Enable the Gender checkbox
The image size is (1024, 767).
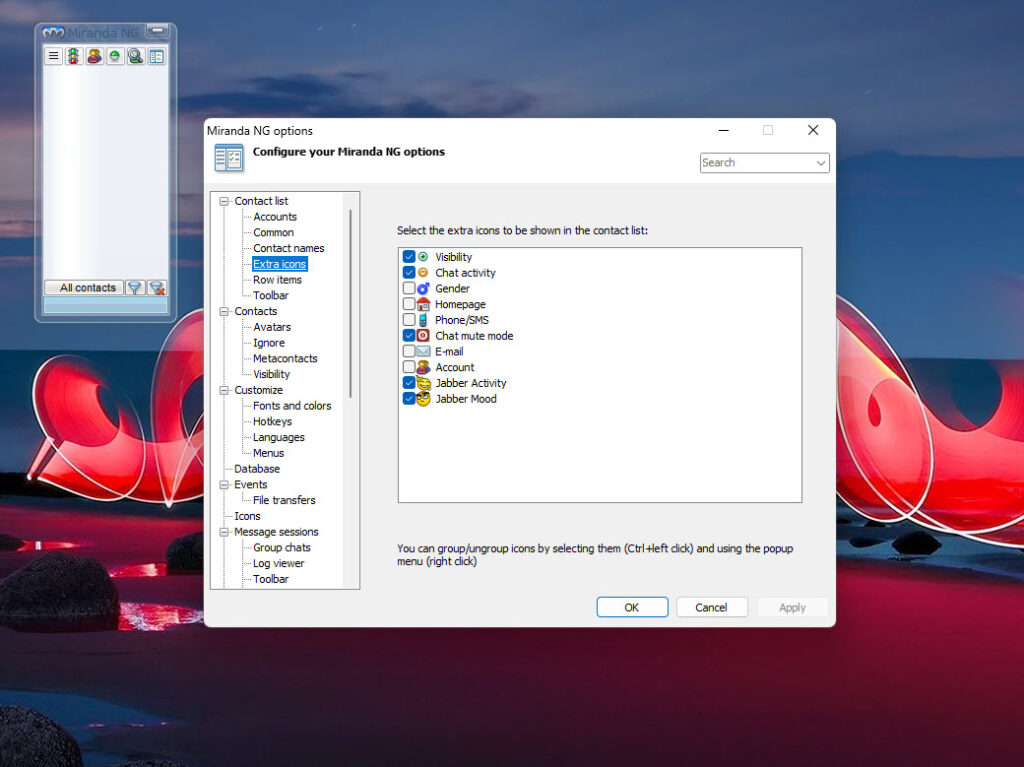point(409,288)
